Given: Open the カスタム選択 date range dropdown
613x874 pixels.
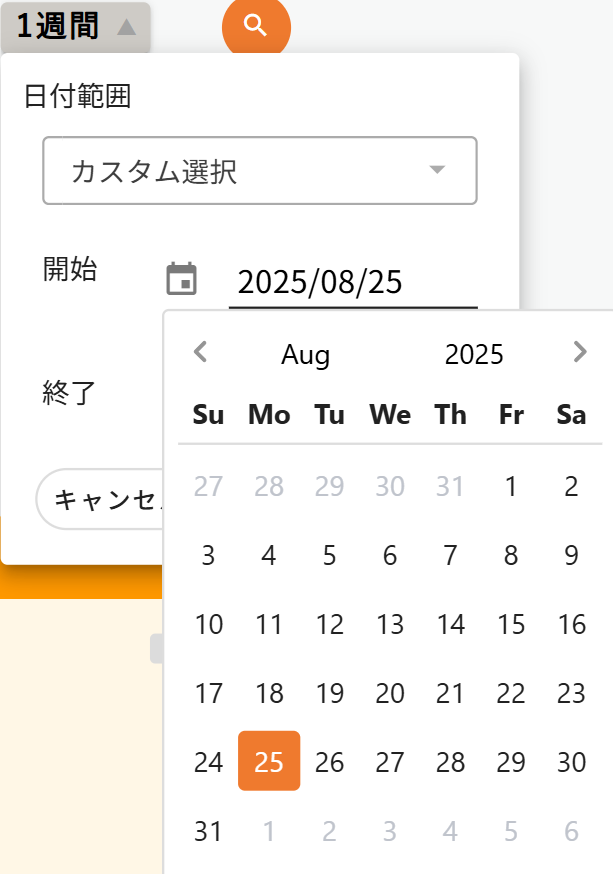Looking at the screenshot, I should point(259,171).
